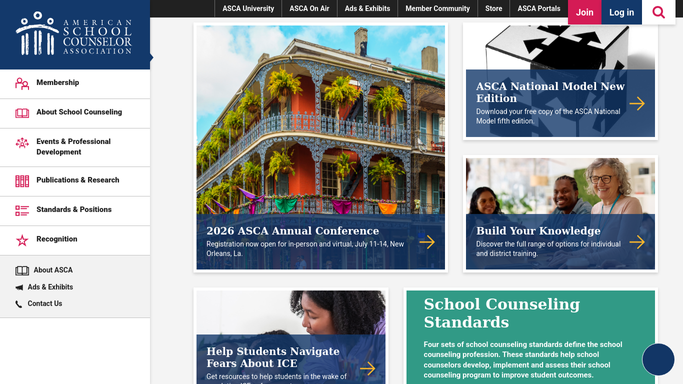This screenshot has height=384, width=683.
Task: Click the Contact Us phone icon
Action: 19,304
